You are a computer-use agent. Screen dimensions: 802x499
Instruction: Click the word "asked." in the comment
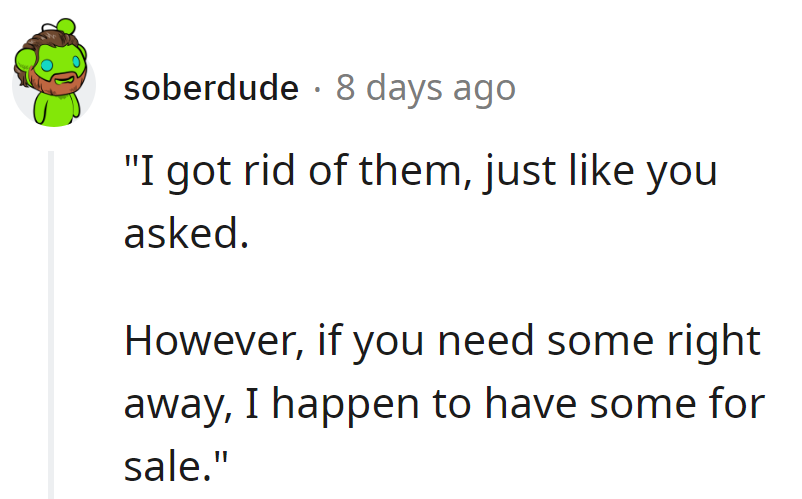[x=185, y=233]
